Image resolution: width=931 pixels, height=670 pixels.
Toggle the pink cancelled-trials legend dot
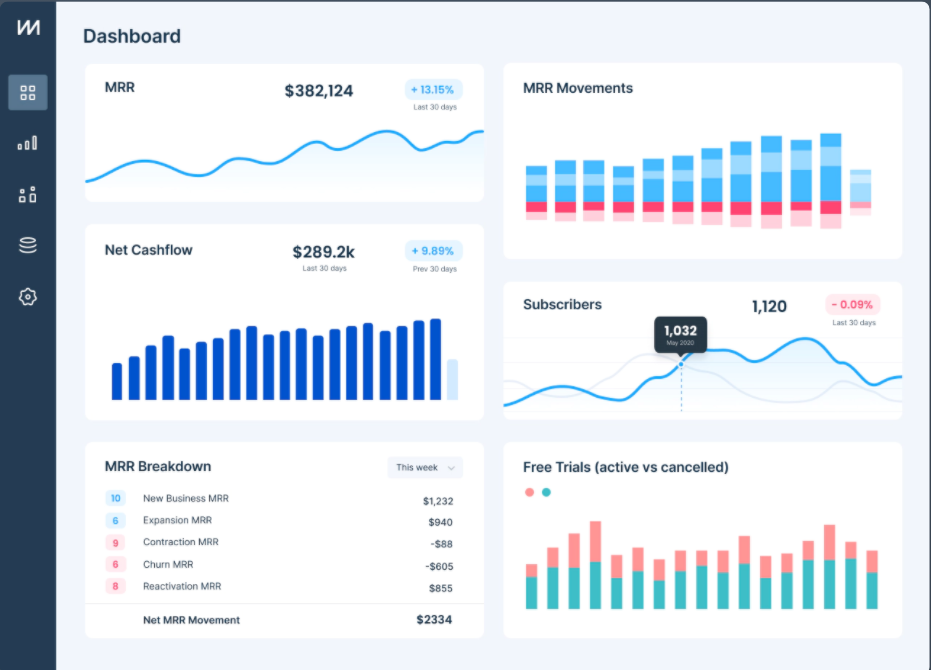(527, 491)
